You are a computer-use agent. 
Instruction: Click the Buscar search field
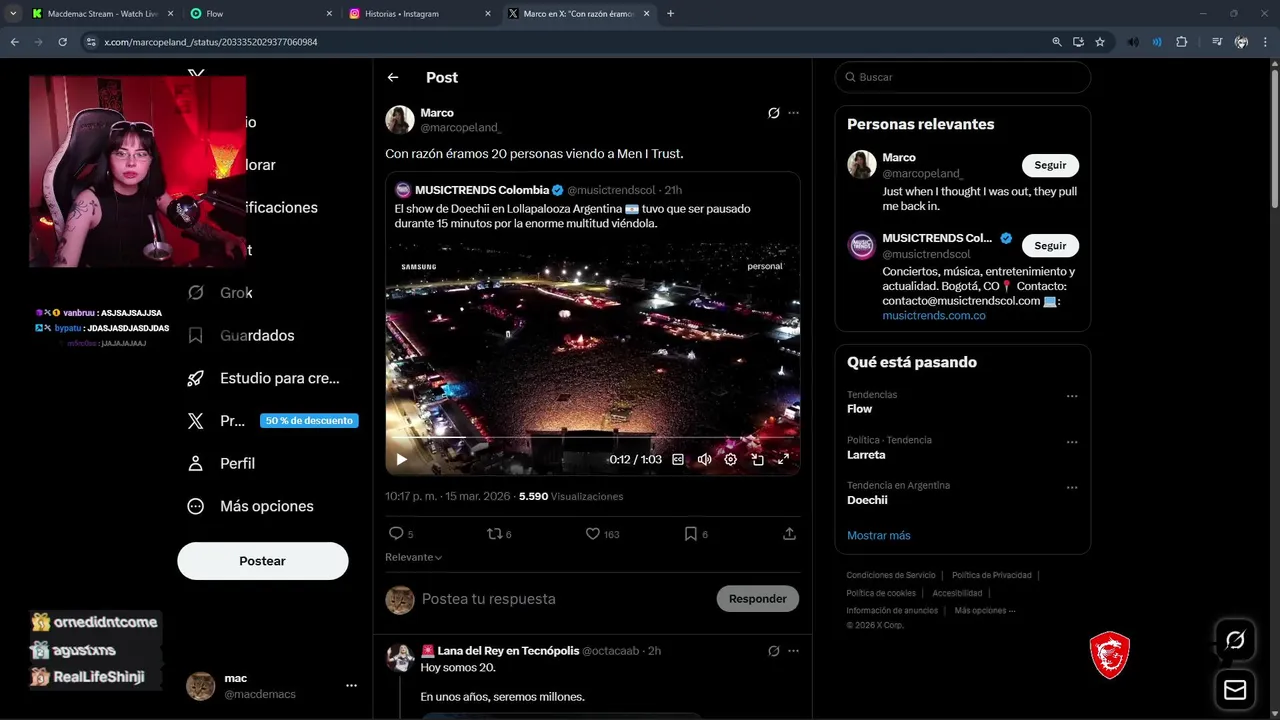pos(963,77)
